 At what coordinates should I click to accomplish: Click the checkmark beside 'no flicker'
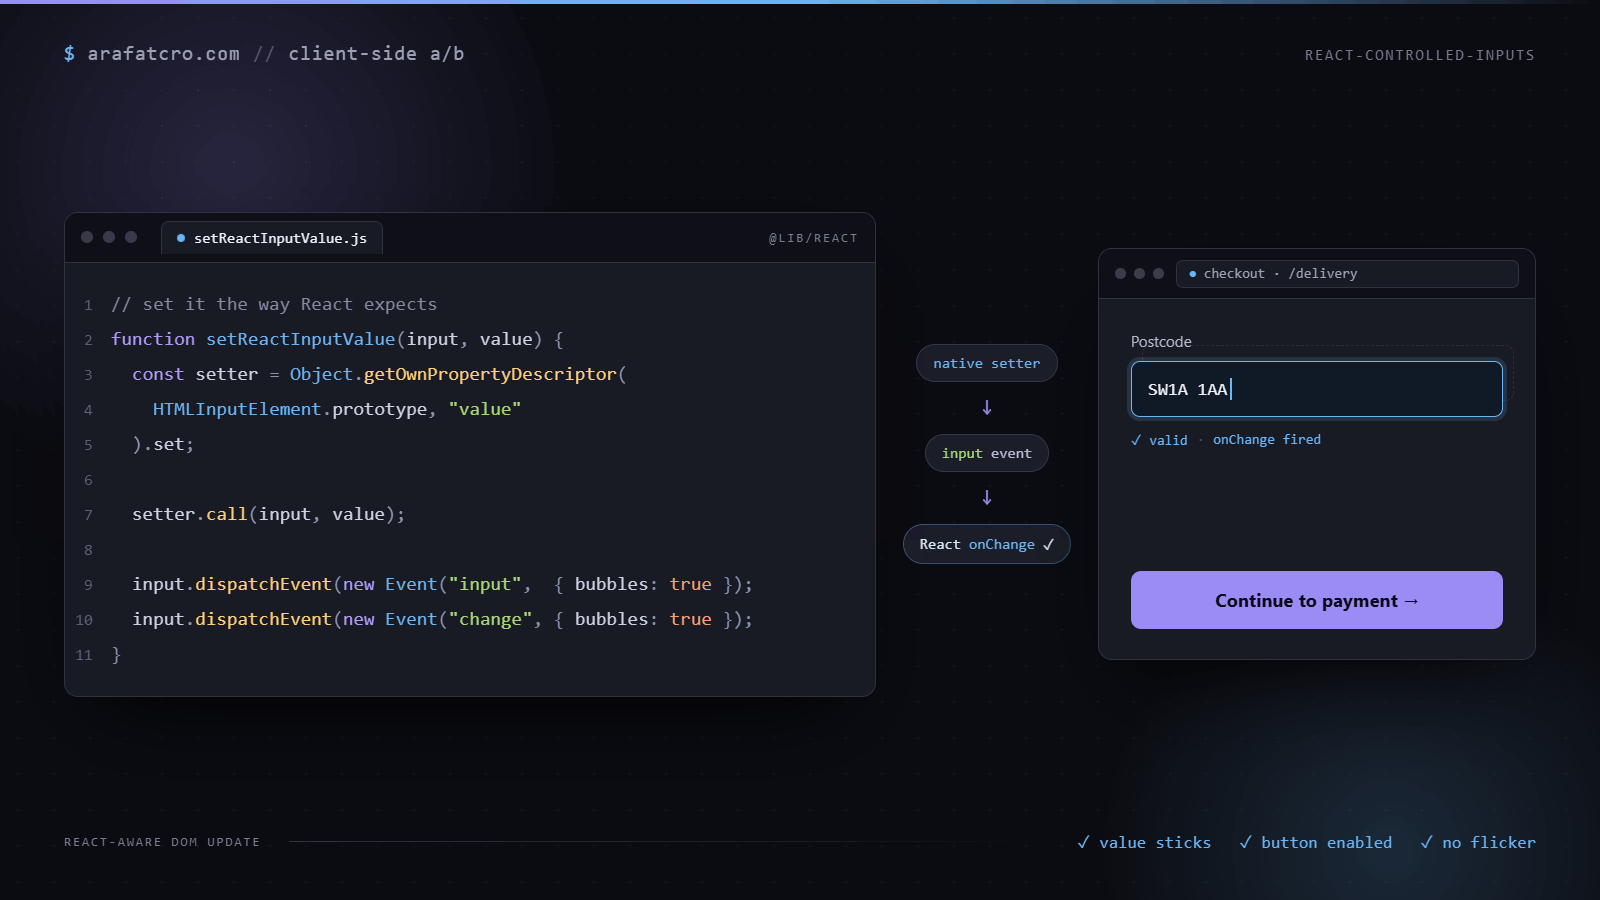click(1426, 842)
